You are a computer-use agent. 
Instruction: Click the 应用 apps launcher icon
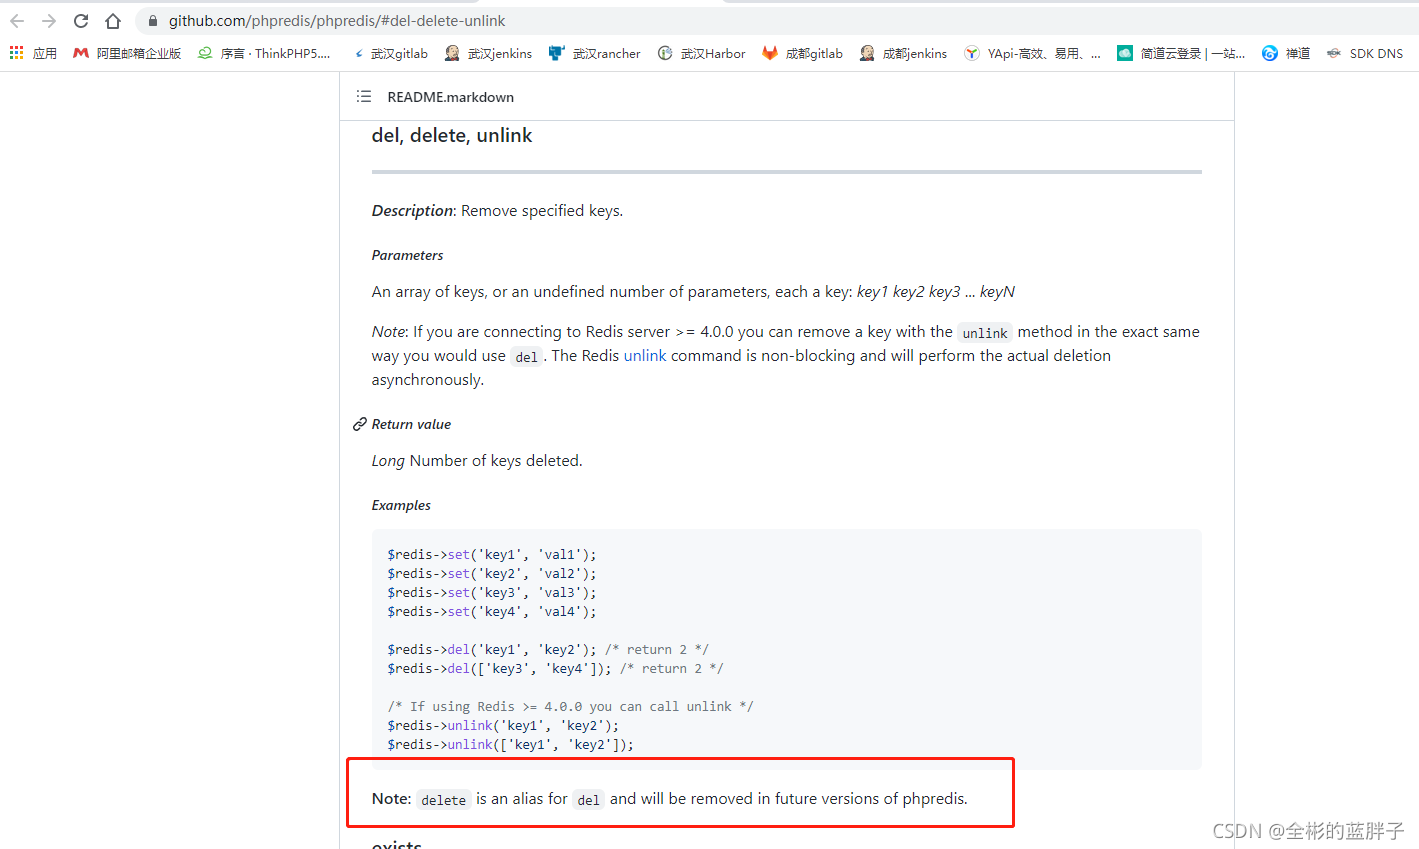click(16, 53)
